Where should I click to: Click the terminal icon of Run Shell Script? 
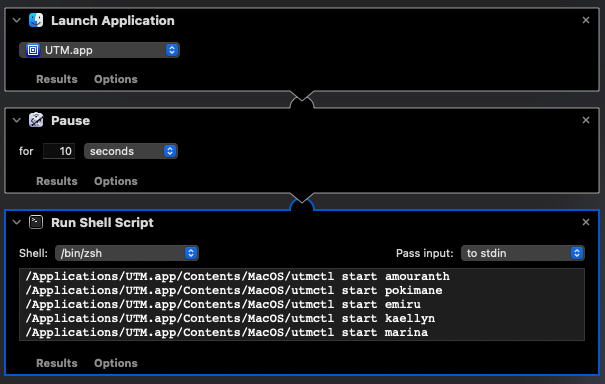[36, 222]
